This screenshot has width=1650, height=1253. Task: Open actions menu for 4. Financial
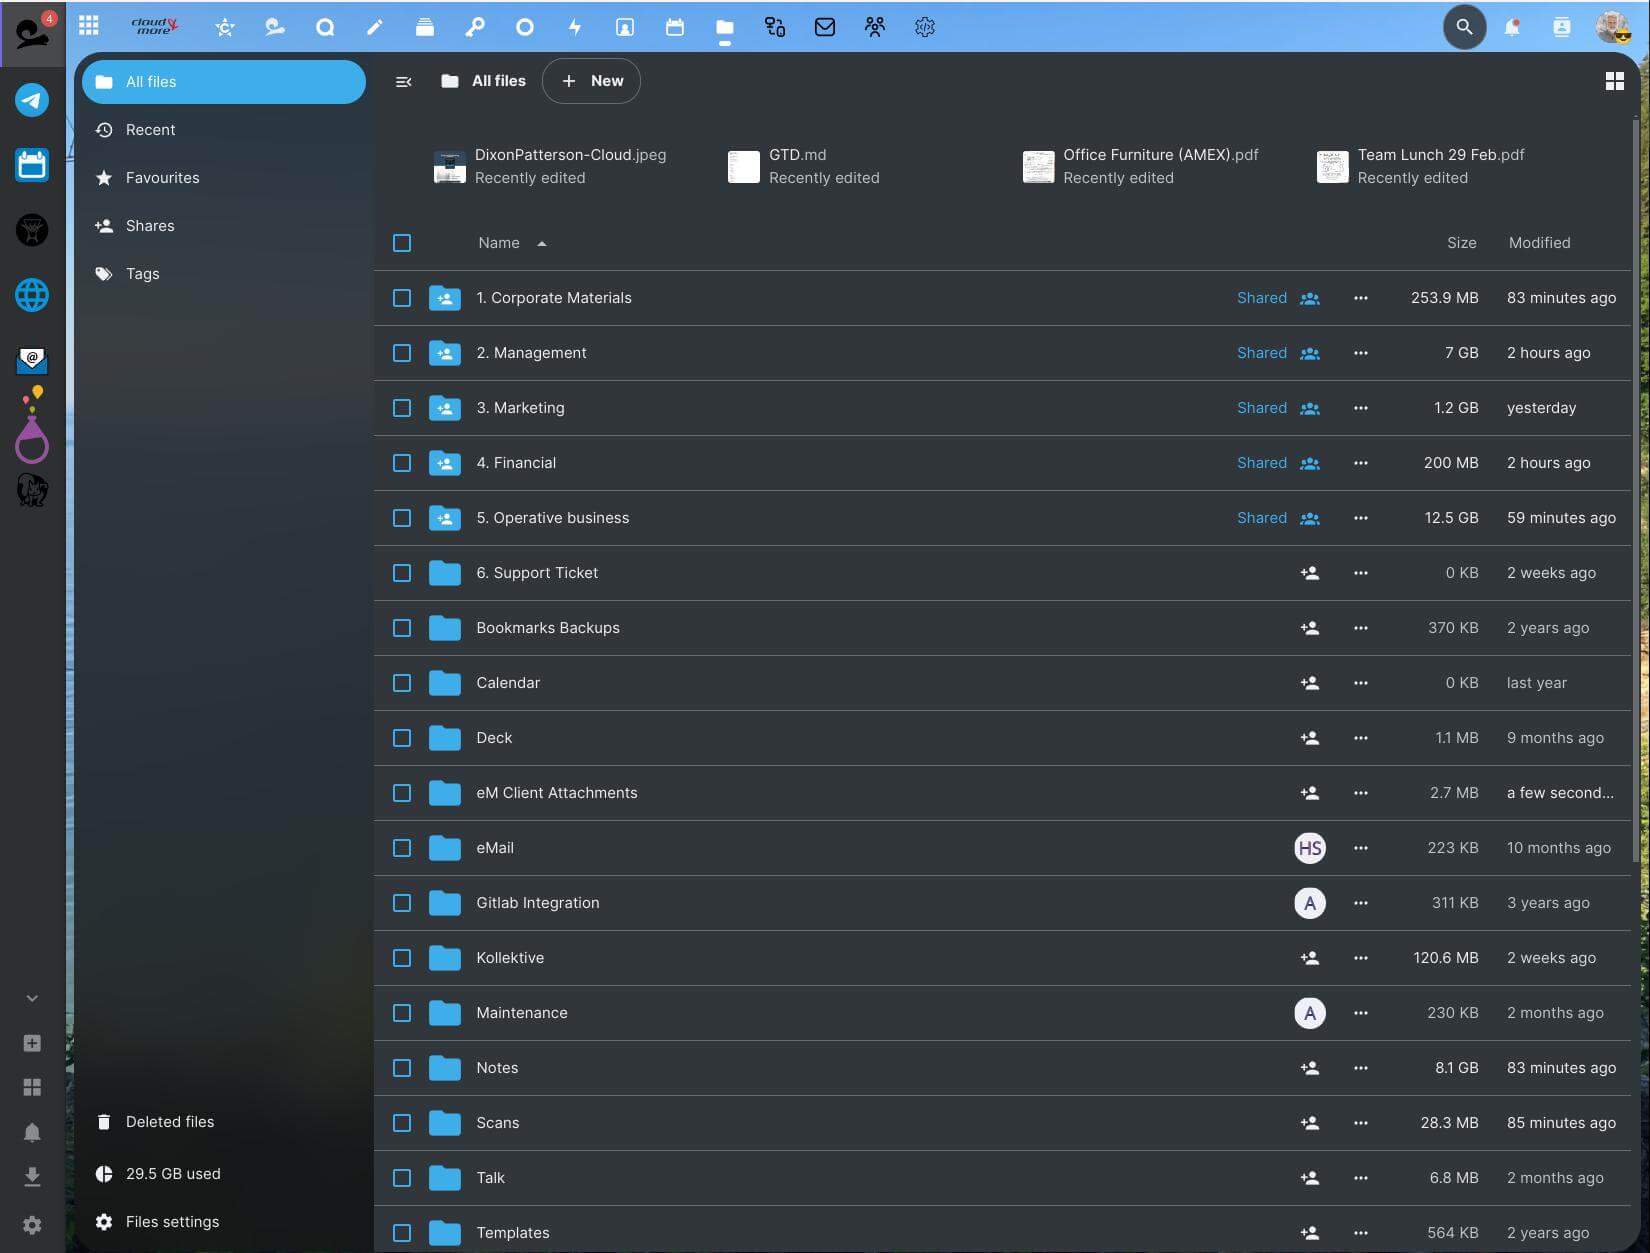(1360, 463)
